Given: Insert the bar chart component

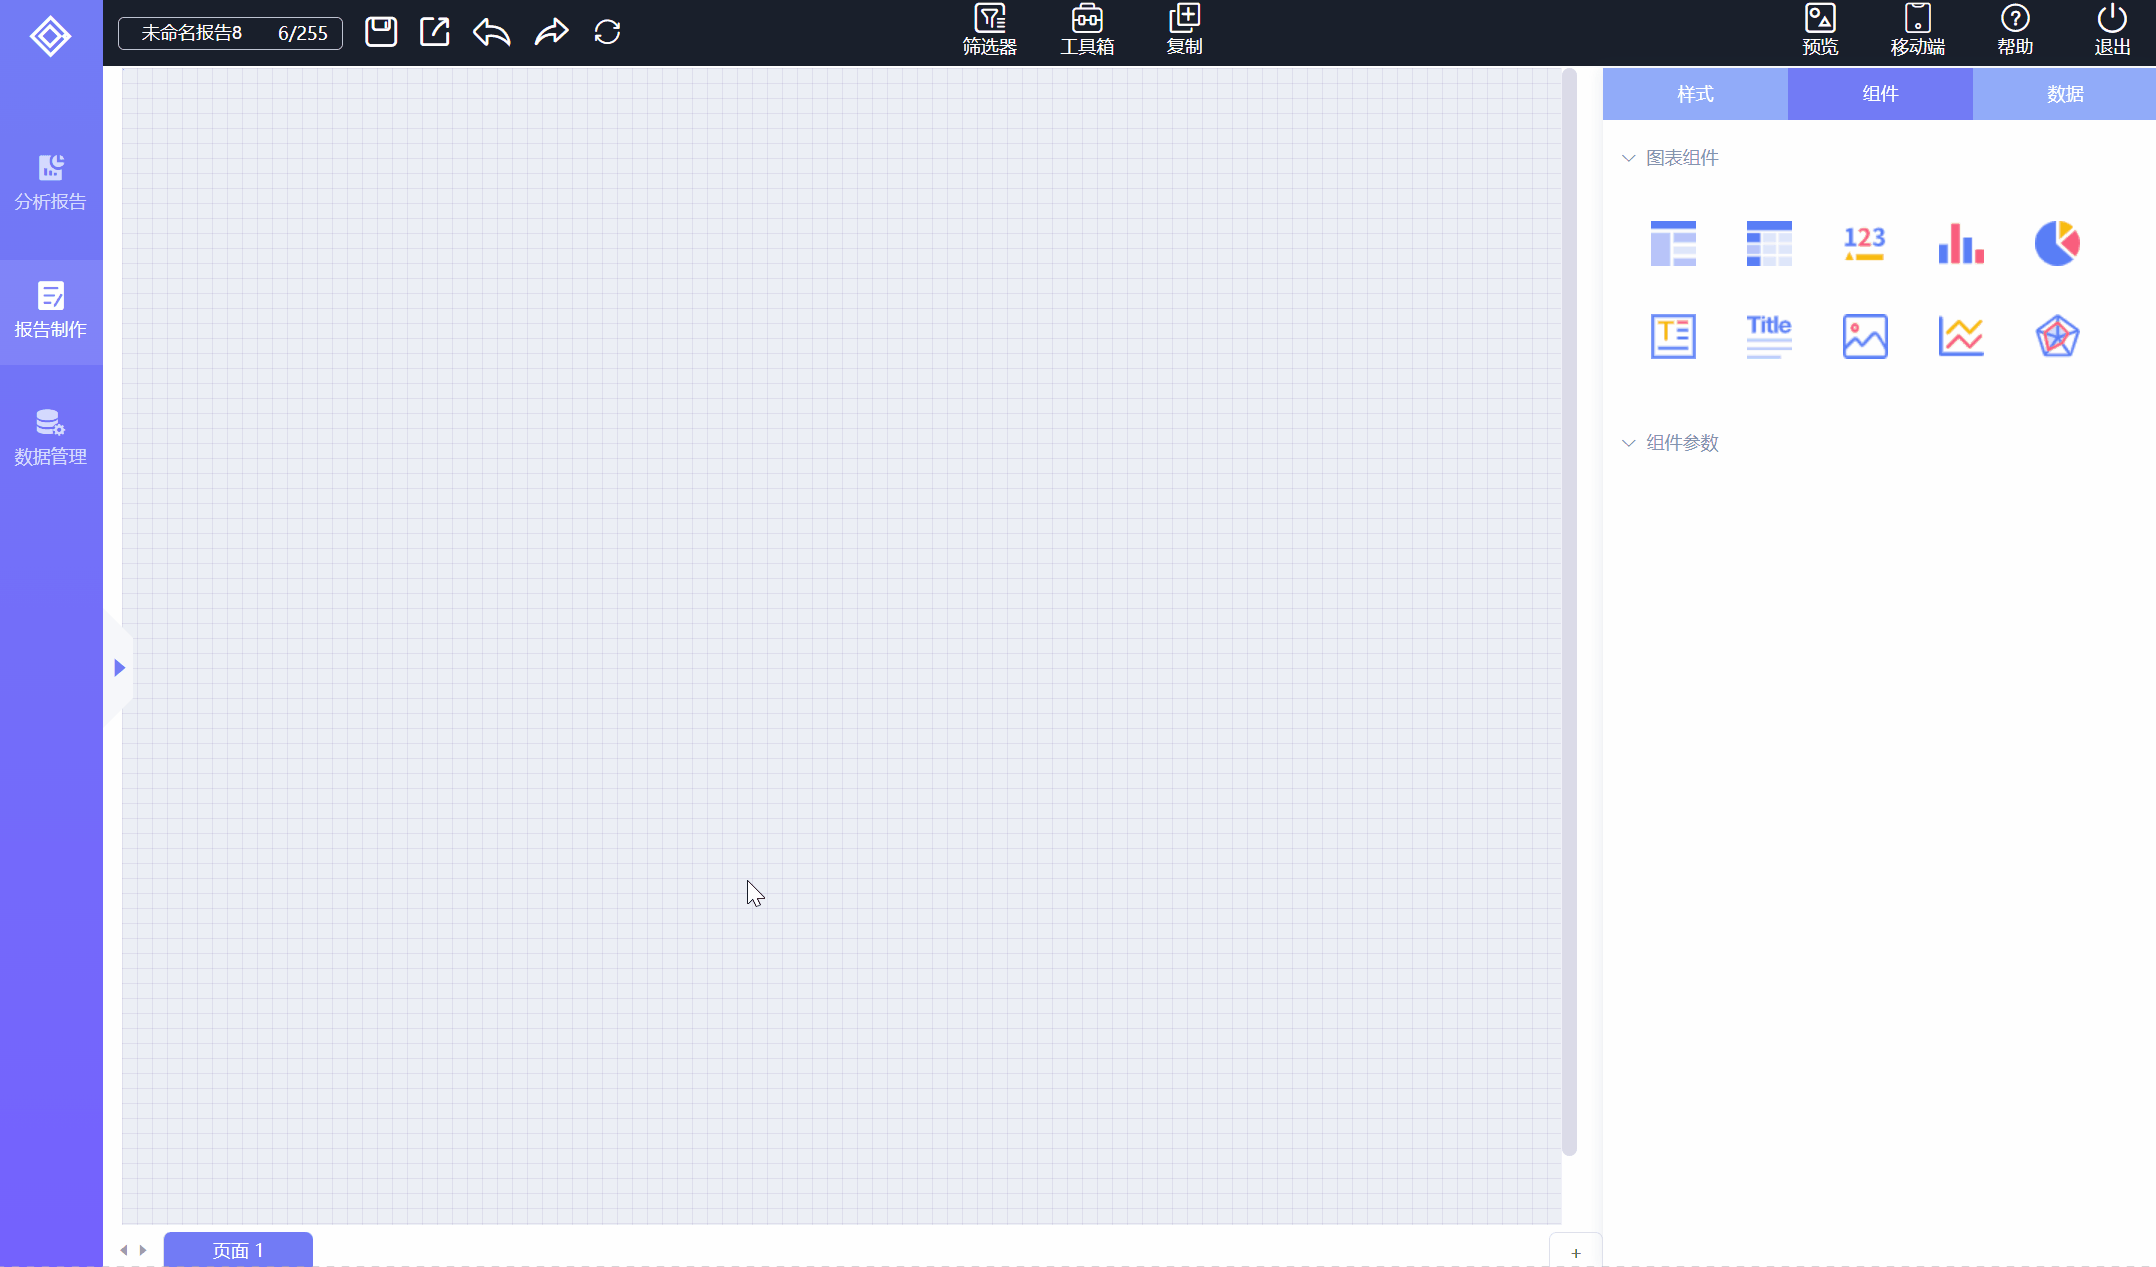Looking at the screenshot, I should tap(1961, 243).
